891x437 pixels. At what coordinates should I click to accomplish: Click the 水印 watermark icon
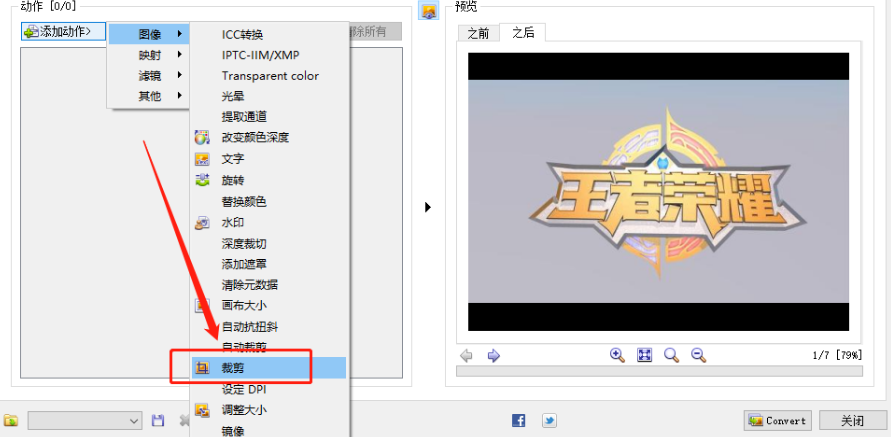coord(202,223)
